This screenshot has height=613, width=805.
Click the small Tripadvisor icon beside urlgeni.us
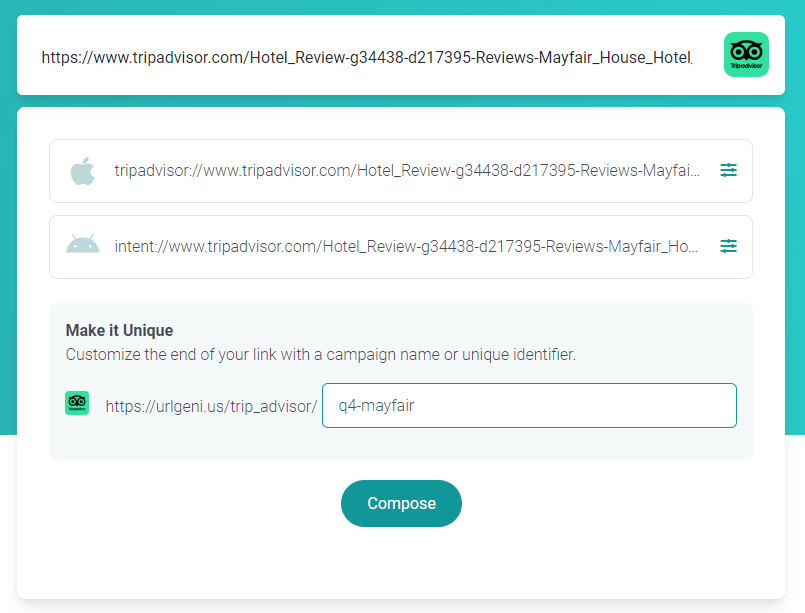click(77, 403)
